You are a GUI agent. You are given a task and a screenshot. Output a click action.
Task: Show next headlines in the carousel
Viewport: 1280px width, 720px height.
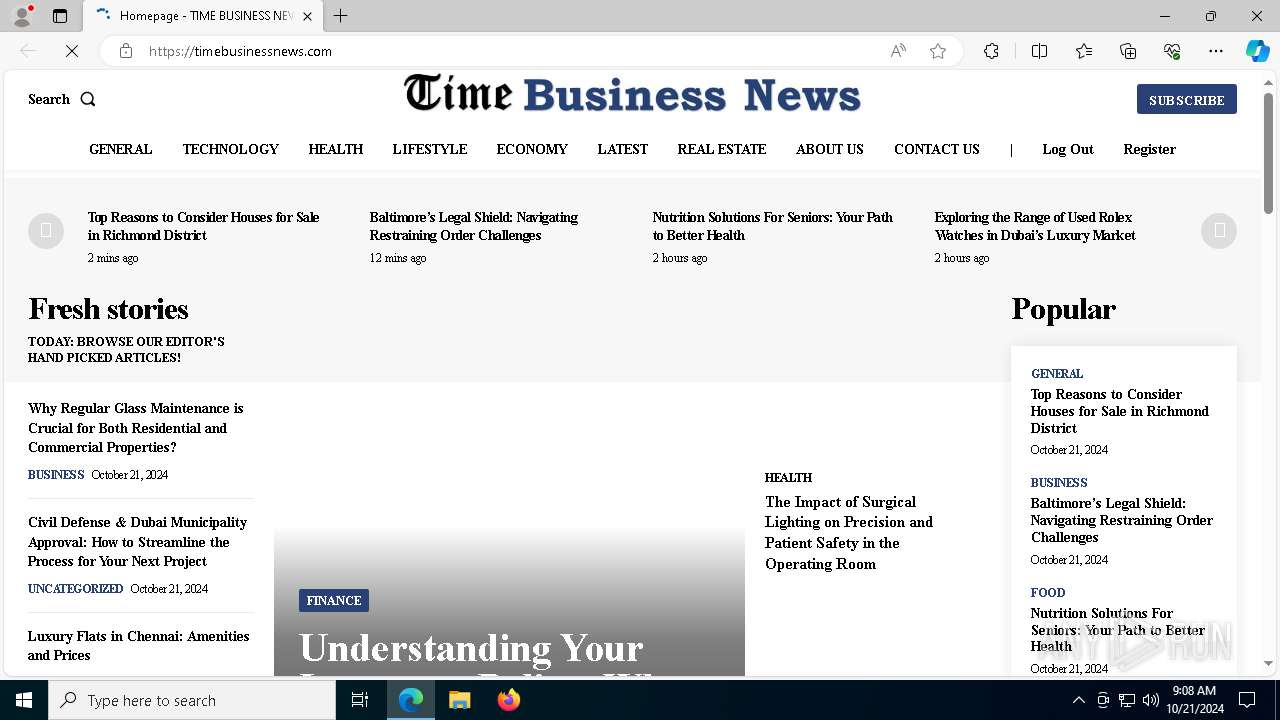tap(1219, 231)
